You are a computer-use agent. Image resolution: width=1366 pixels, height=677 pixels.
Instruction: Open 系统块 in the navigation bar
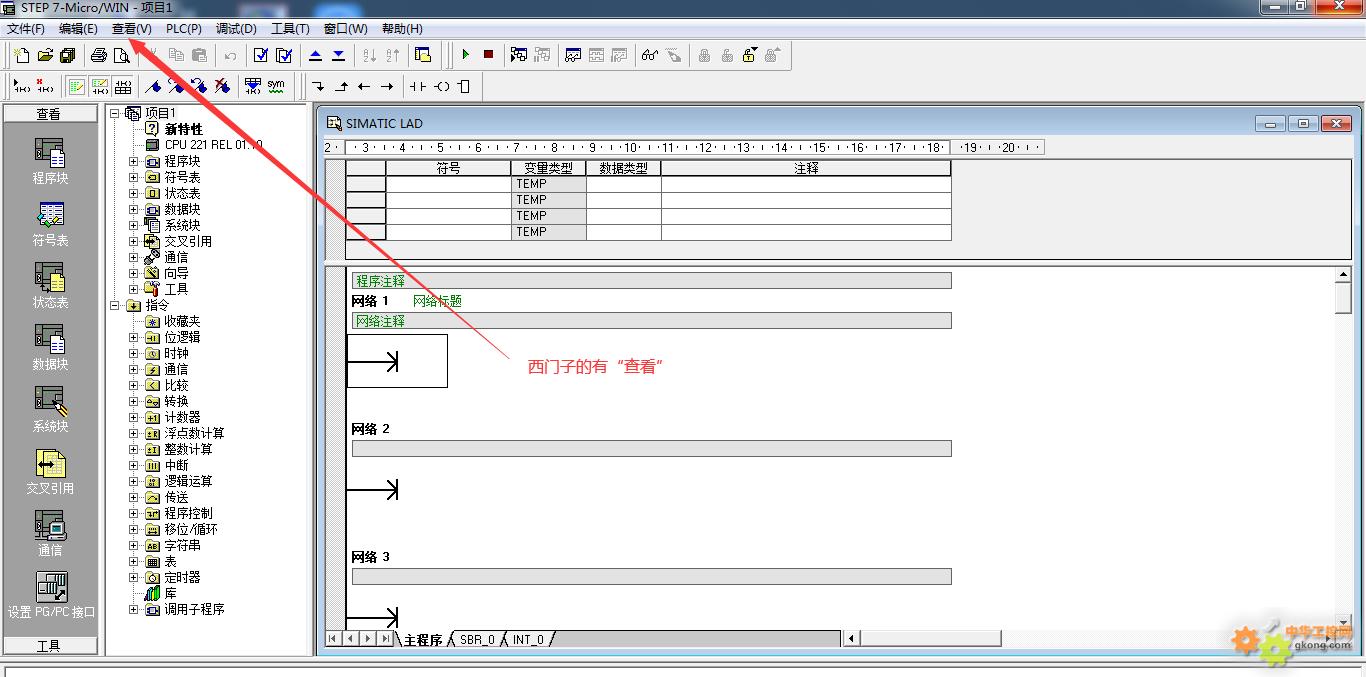coord(50,410)
